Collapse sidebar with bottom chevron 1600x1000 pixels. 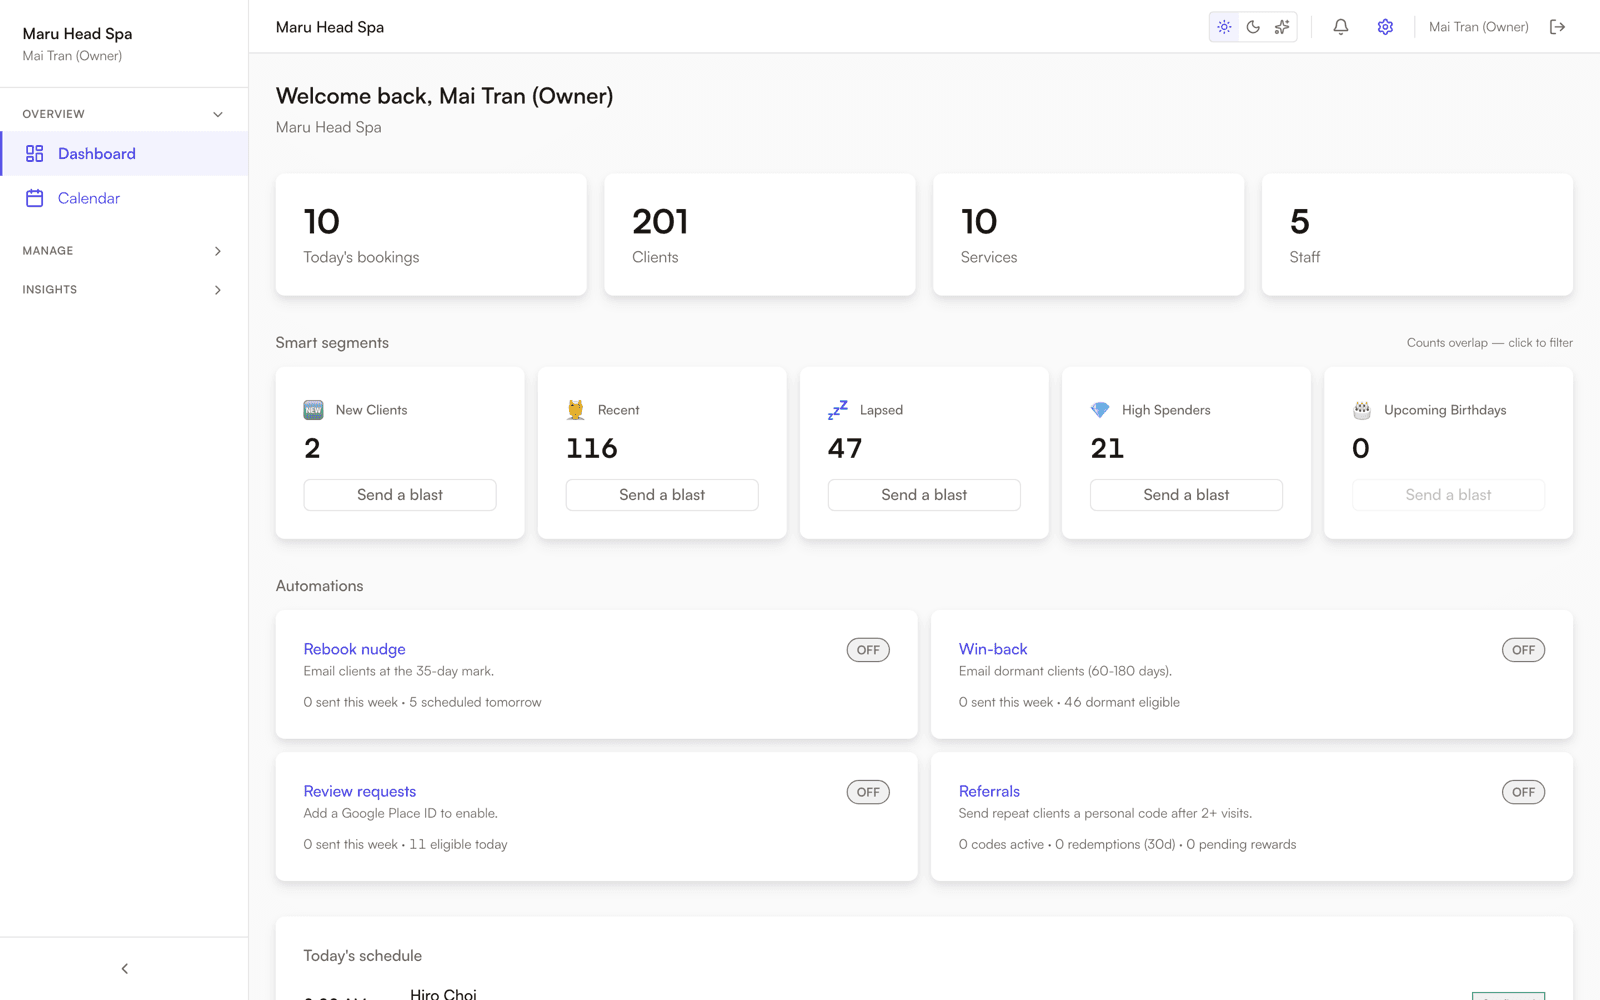(125, 968)
